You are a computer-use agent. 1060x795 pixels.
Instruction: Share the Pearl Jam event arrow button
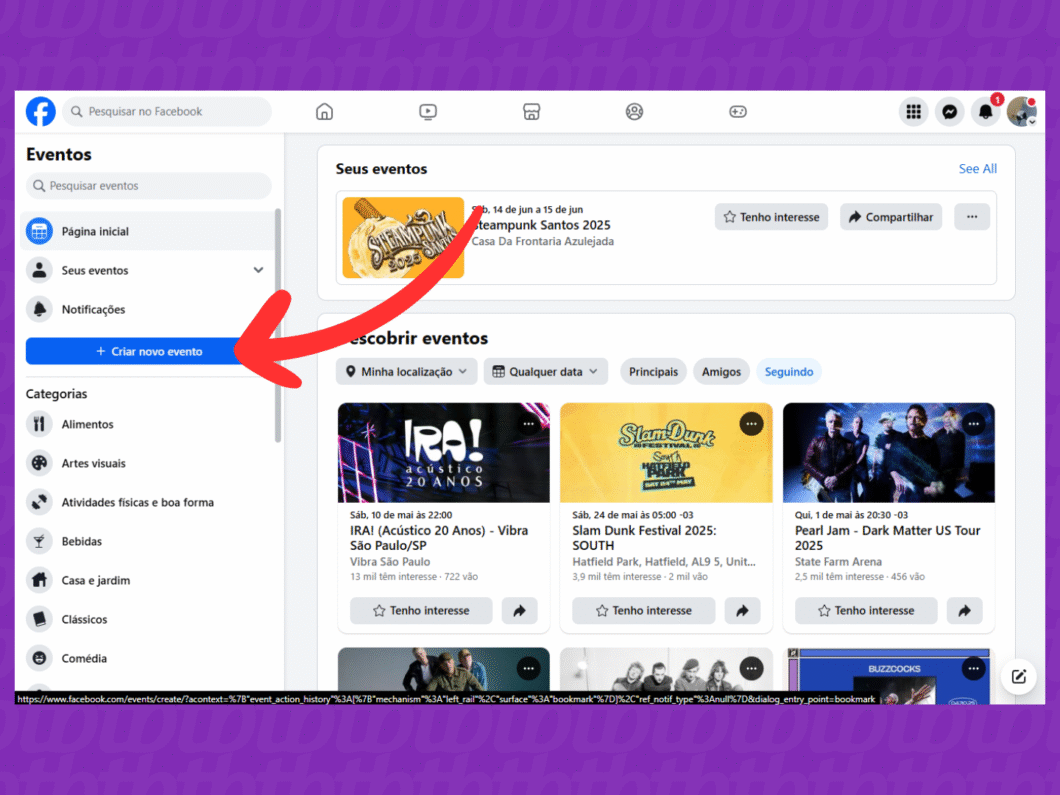coord(965,610)
